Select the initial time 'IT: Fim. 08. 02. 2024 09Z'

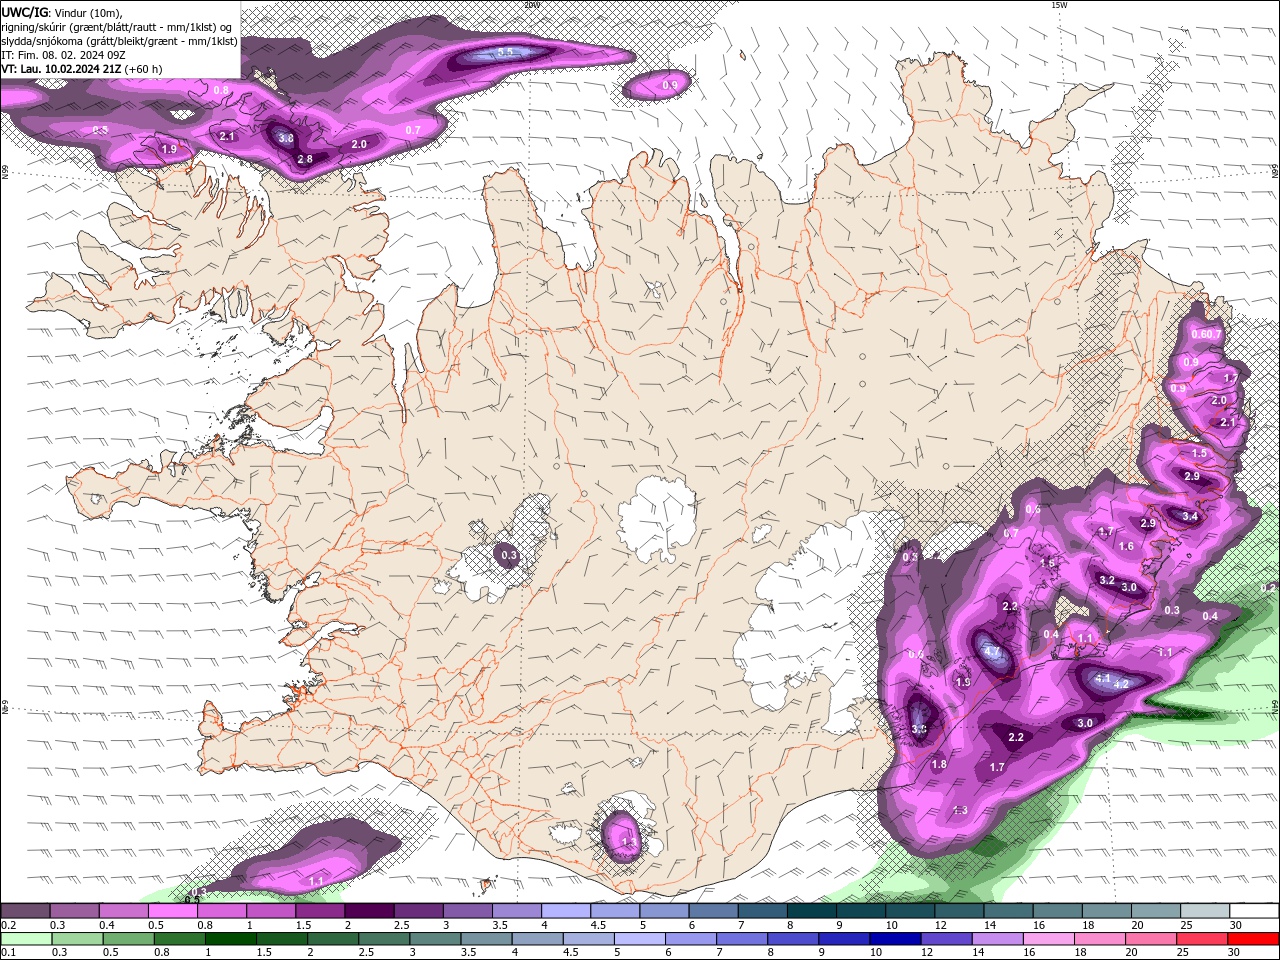pos(65,55)
